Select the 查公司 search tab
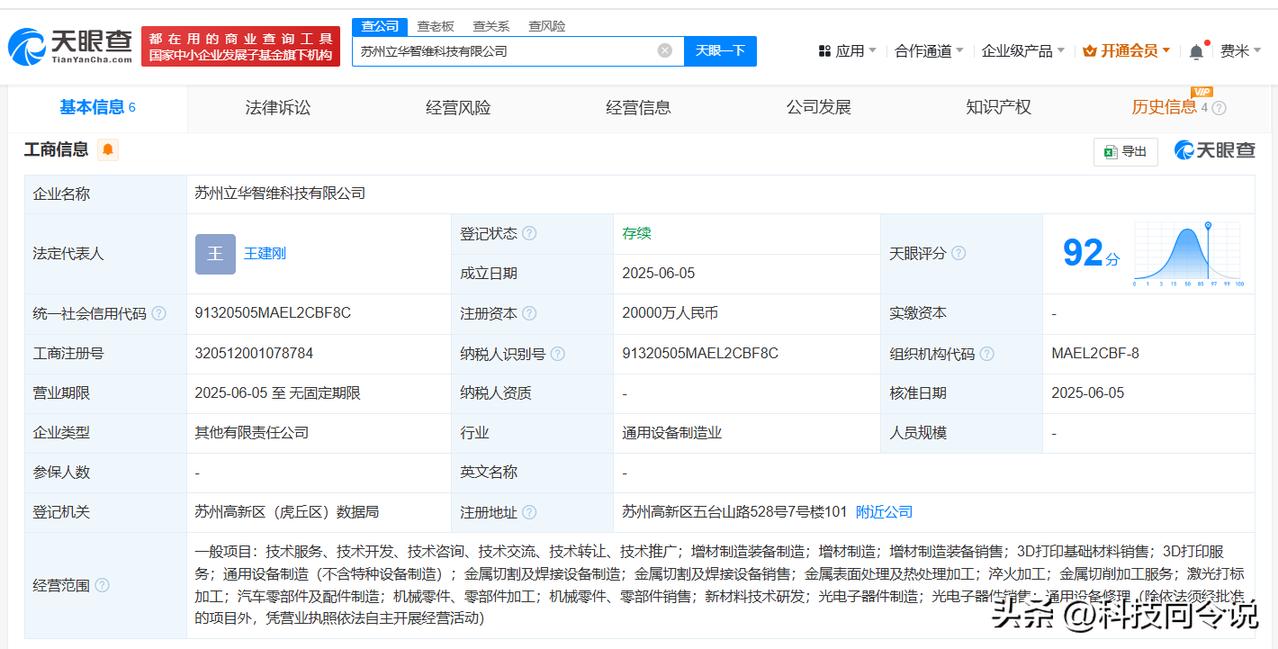The width and height of the screenshot is (1278, 649). (380, 26)
